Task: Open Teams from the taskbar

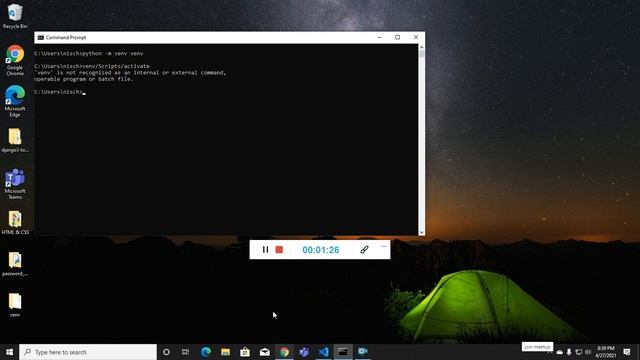Action: click(x=304, y=352)
